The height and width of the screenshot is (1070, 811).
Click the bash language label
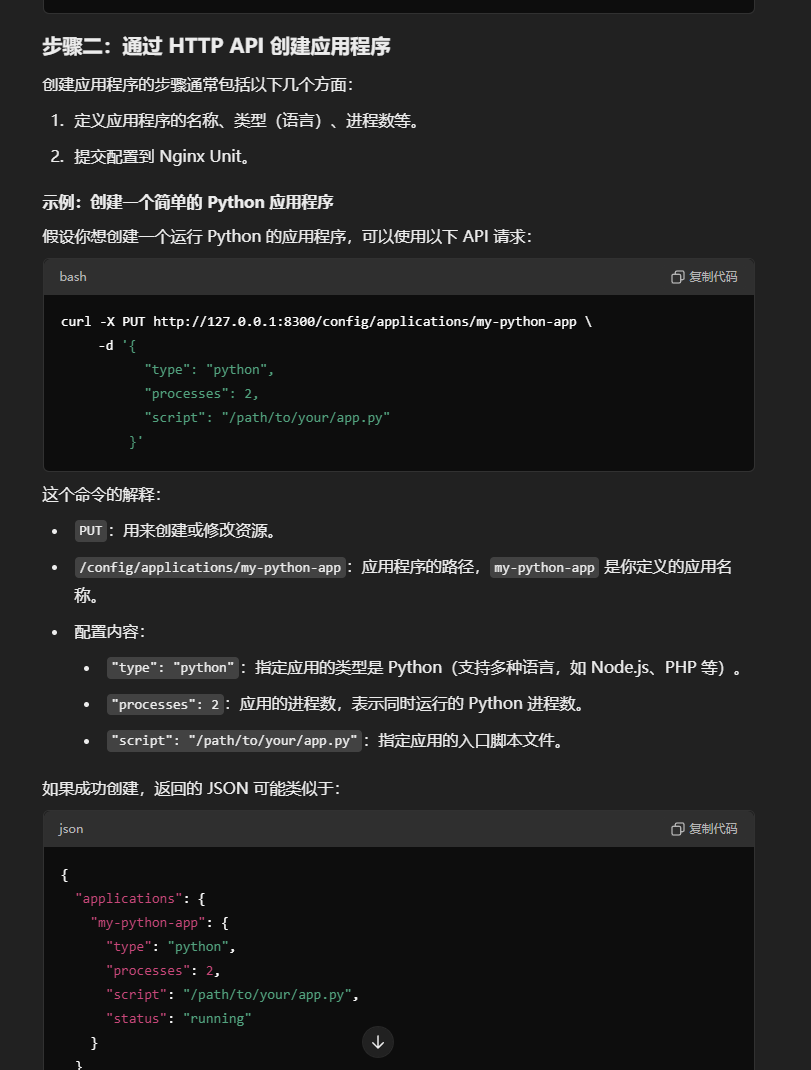coord(73,277)
